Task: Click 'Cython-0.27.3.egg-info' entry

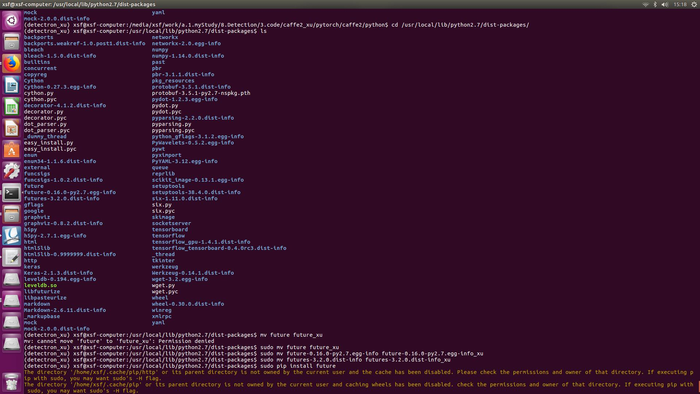Action: point(60,87)
